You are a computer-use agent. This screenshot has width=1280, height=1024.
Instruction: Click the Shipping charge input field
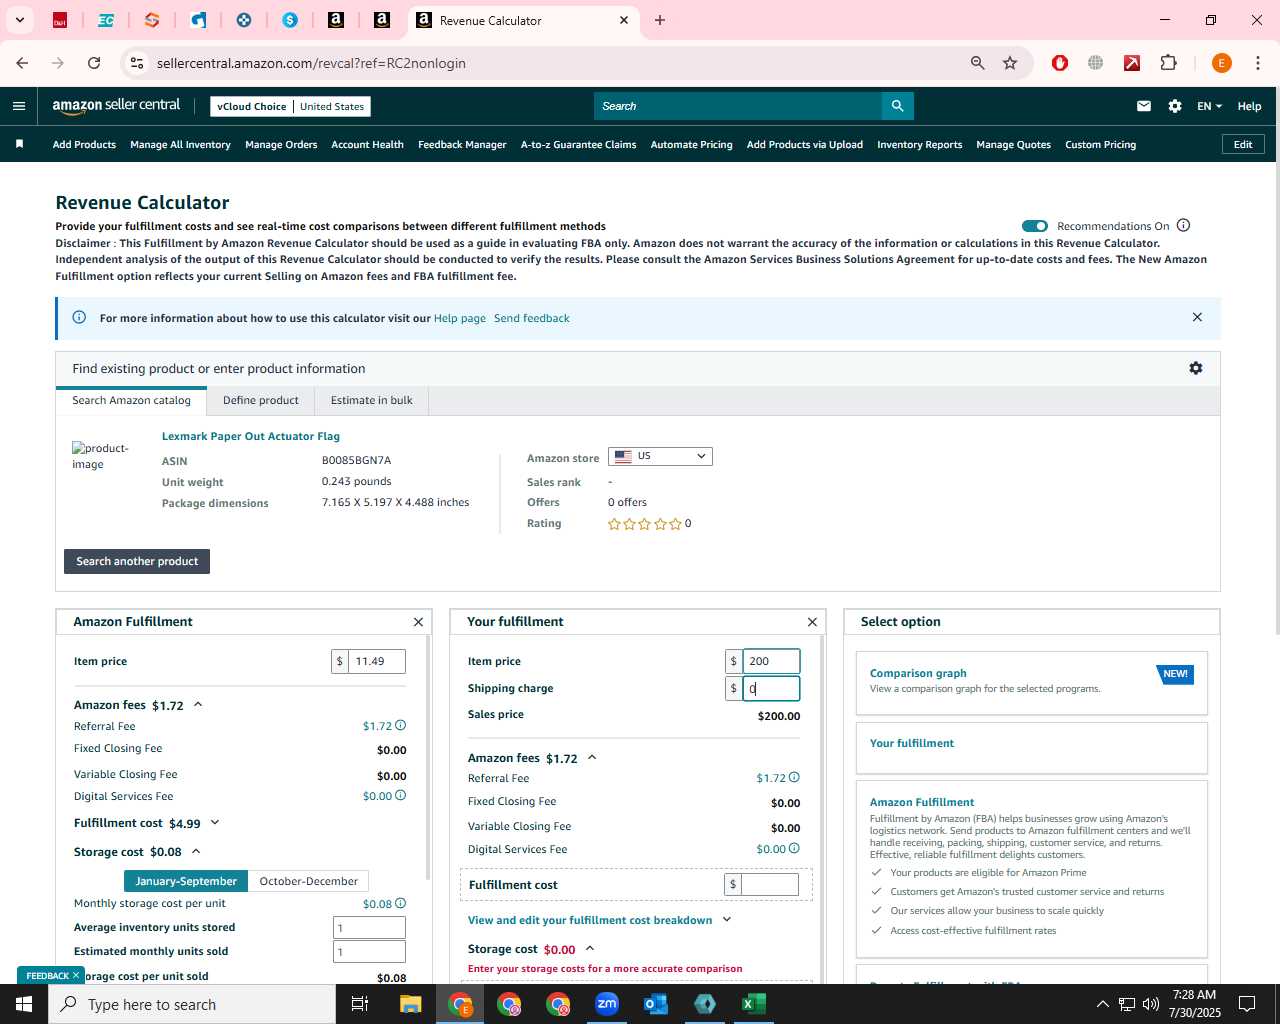click(x=771, y=688)
